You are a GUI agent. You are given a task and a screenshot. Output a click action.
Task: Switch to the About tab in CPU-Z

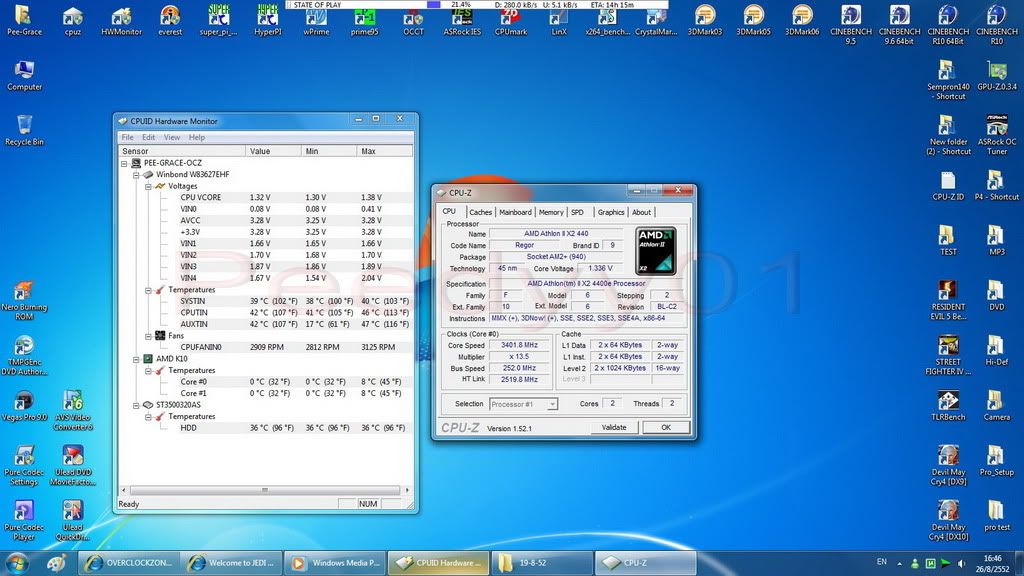tap(641, 212)
